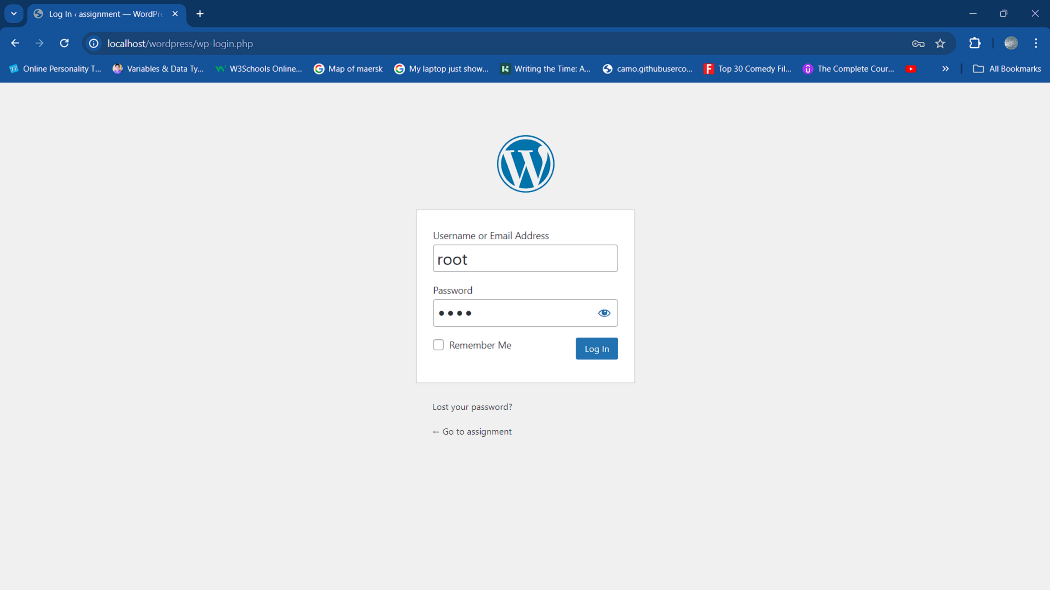Open the Top 30 Comedy Fil... bookmark
The image size is (1050, 590).
click(747, 69)
